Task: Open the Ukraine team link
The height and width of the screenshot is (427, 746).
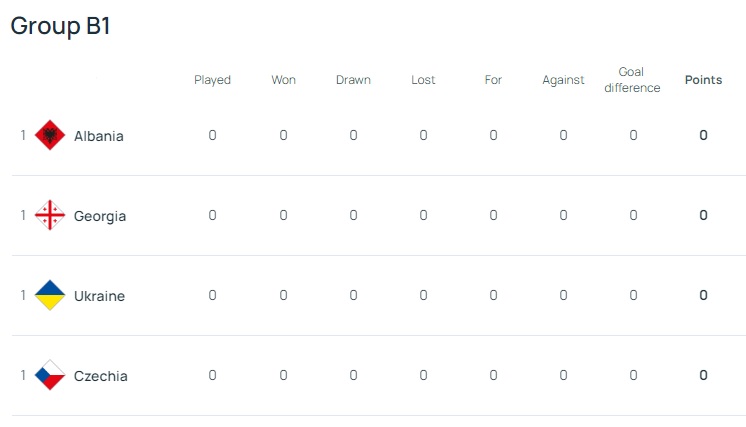Action: pos(99,296)
